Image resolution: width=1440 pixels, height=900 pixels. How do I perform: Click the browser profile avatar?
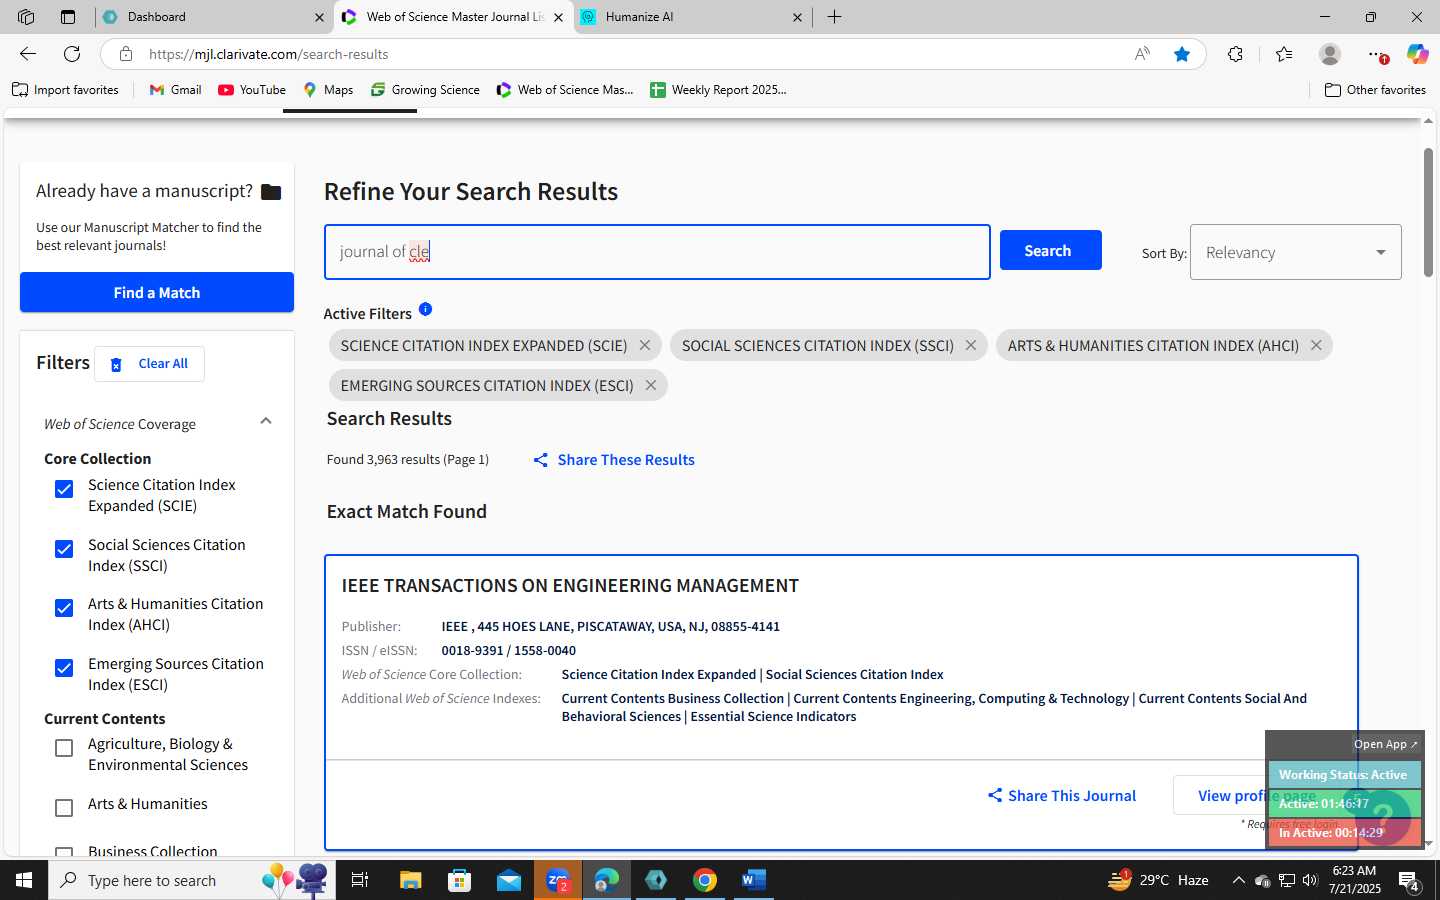click(x=1330, y=54)
